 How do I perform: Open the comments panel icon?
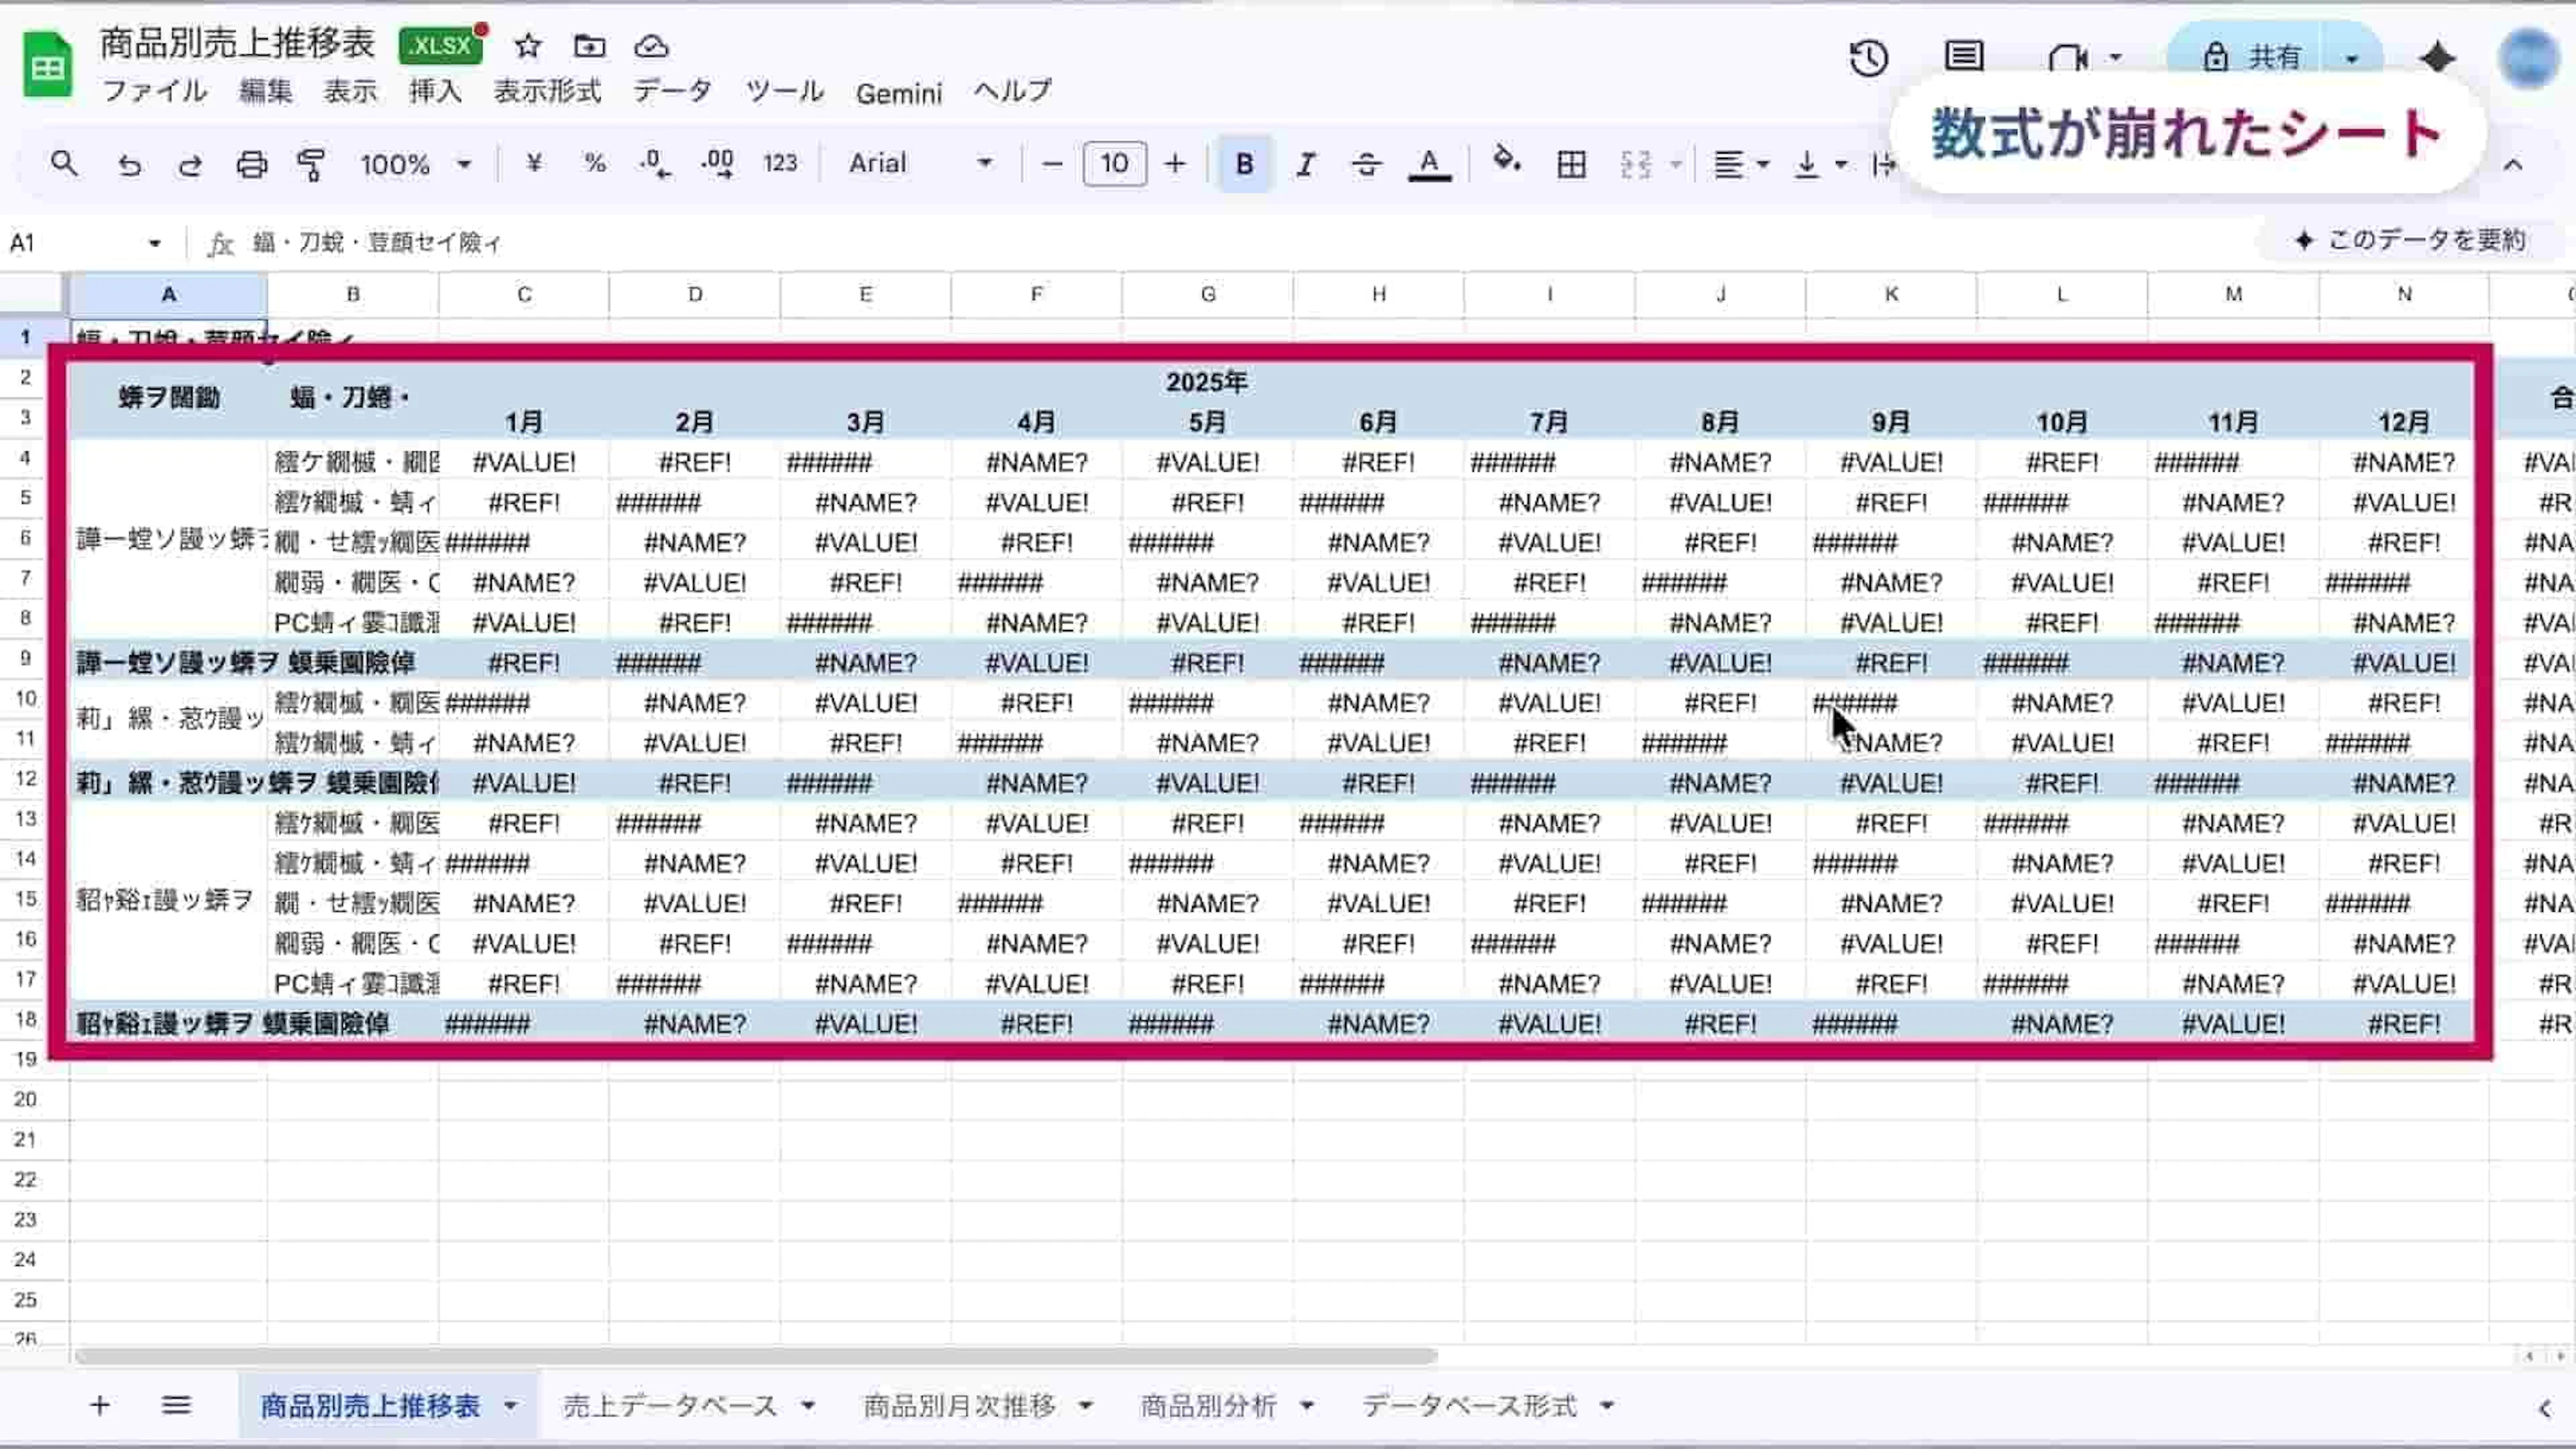point(1963,56)
